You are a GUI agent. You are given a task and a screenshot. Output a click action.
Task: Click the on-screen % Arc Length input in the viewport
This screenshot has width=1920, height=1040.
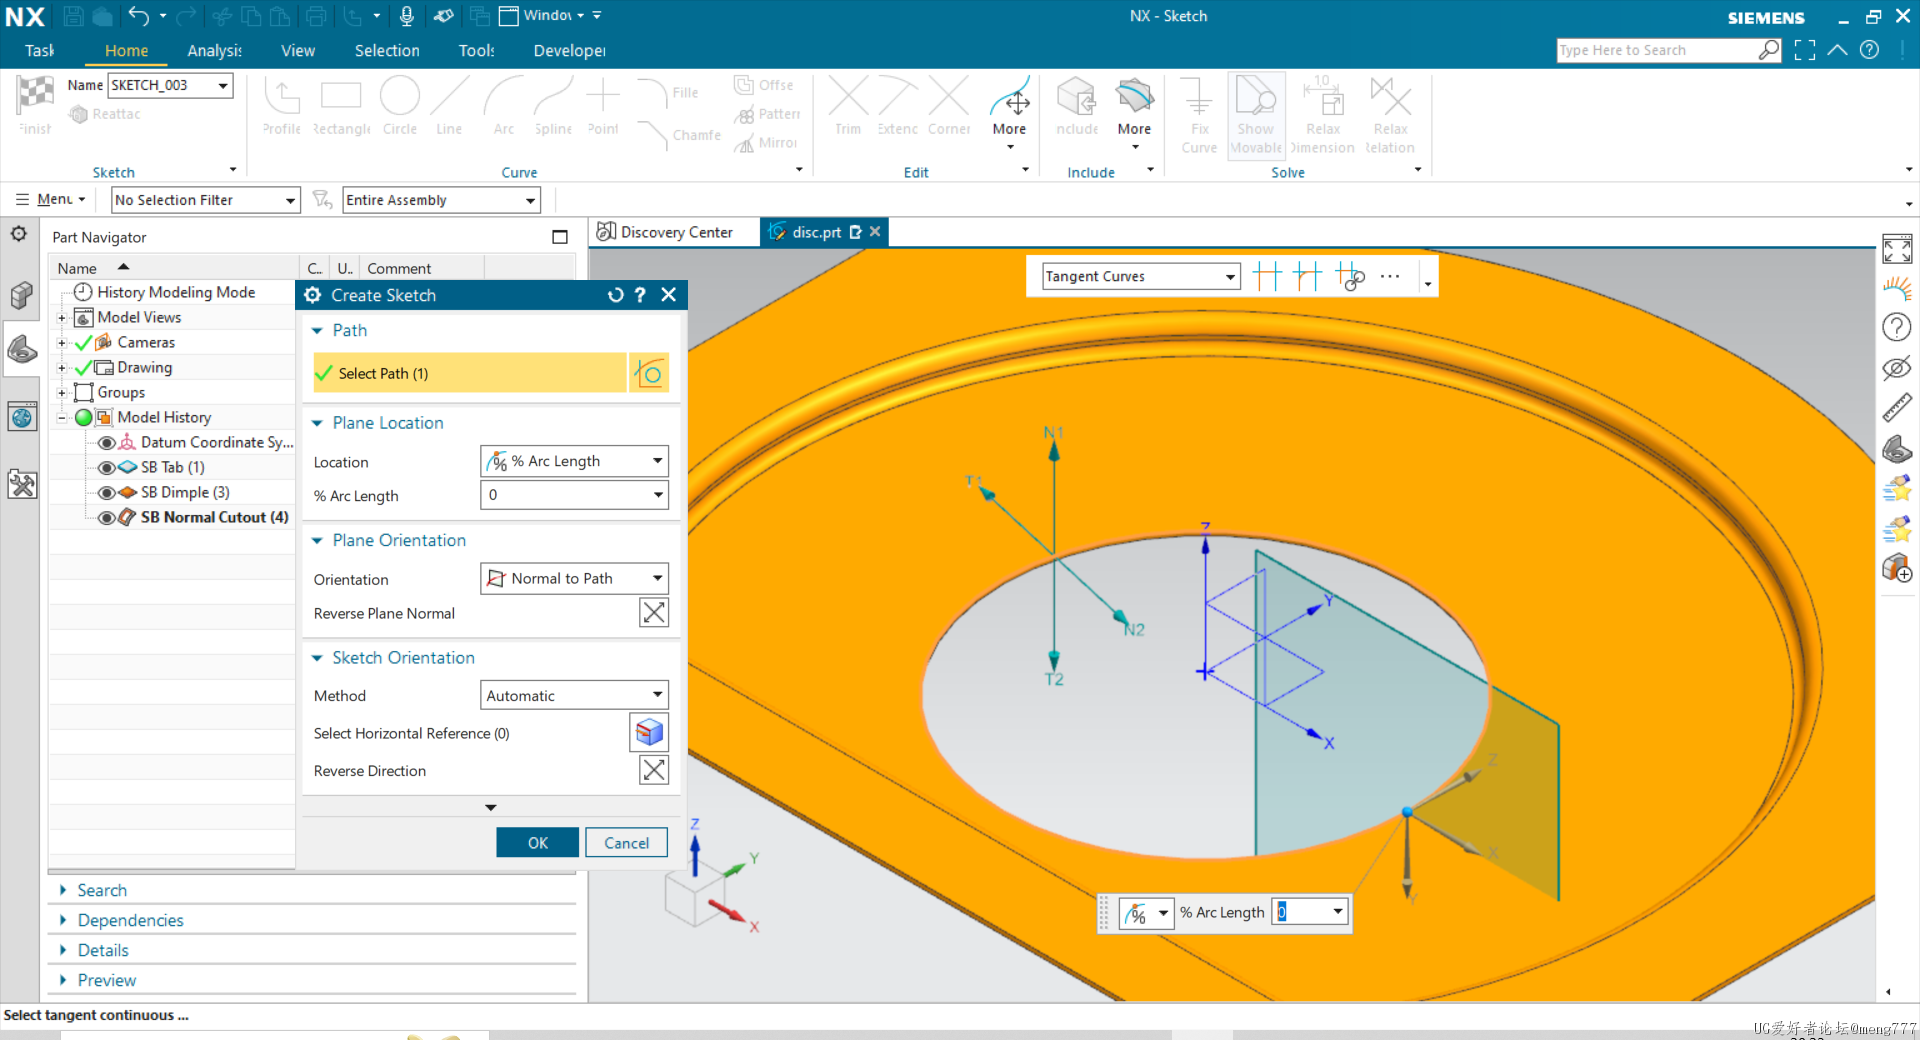click(x=1309, y=912)
